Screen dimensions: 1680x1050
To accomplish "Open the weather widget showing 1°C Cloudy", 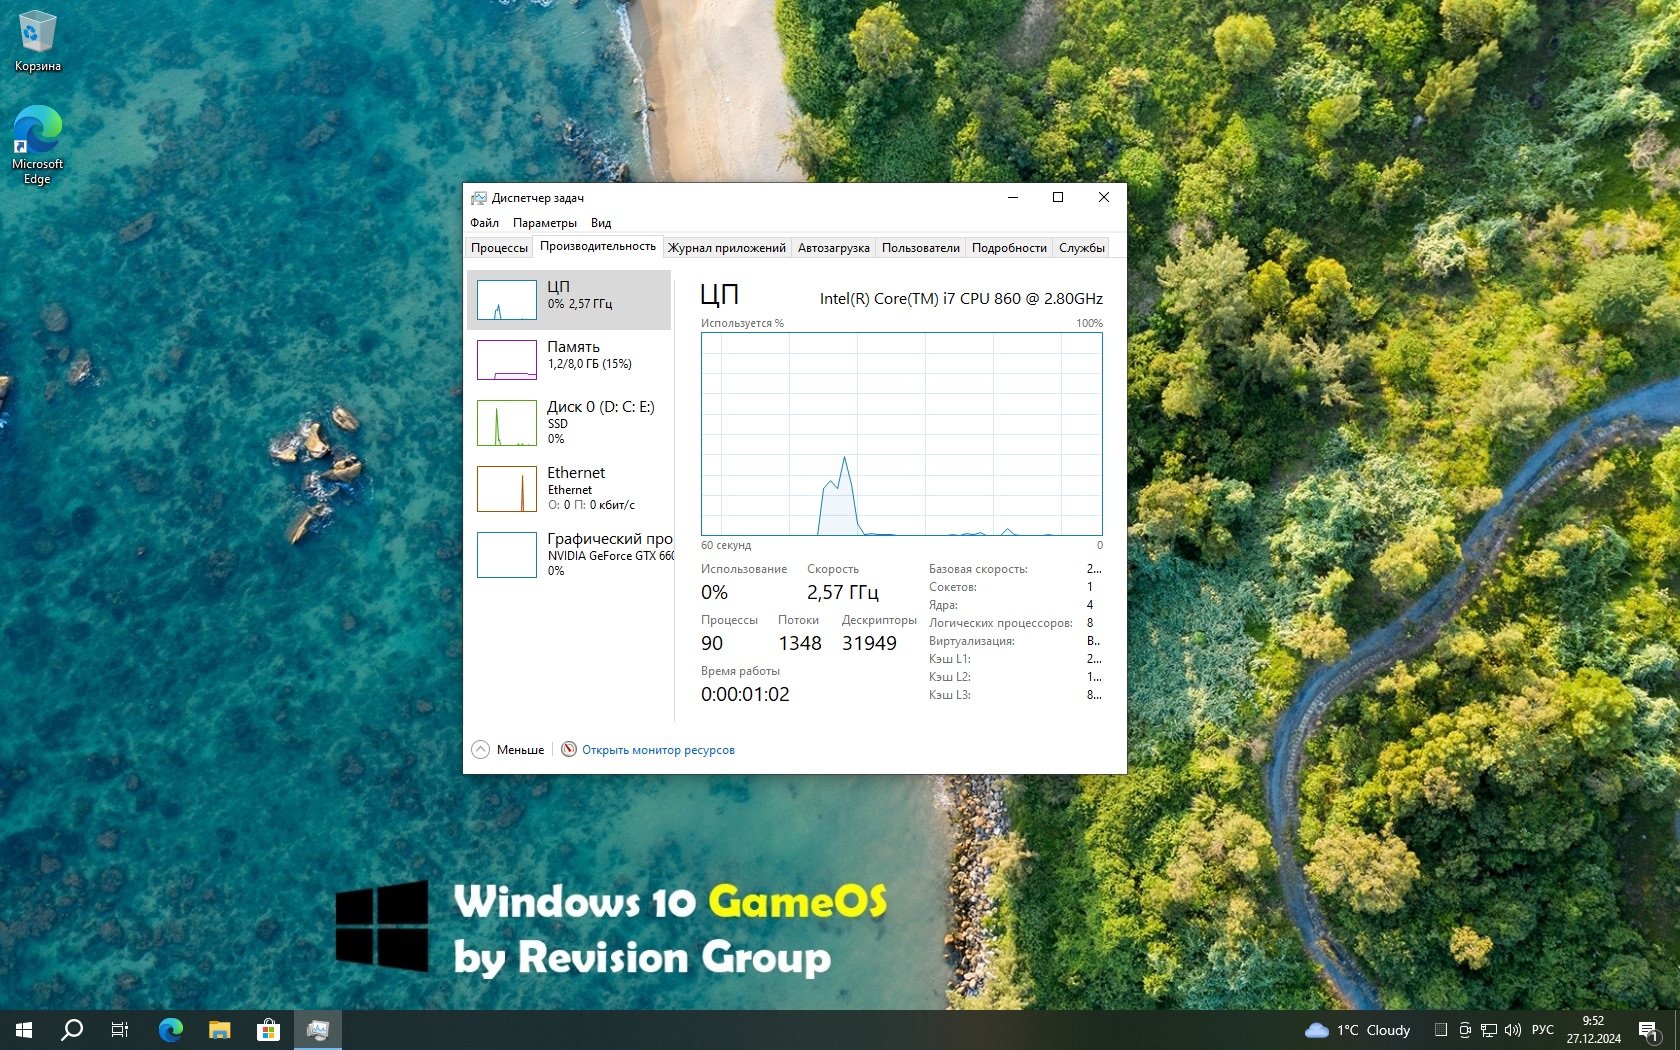I will pos(1358,1030).
